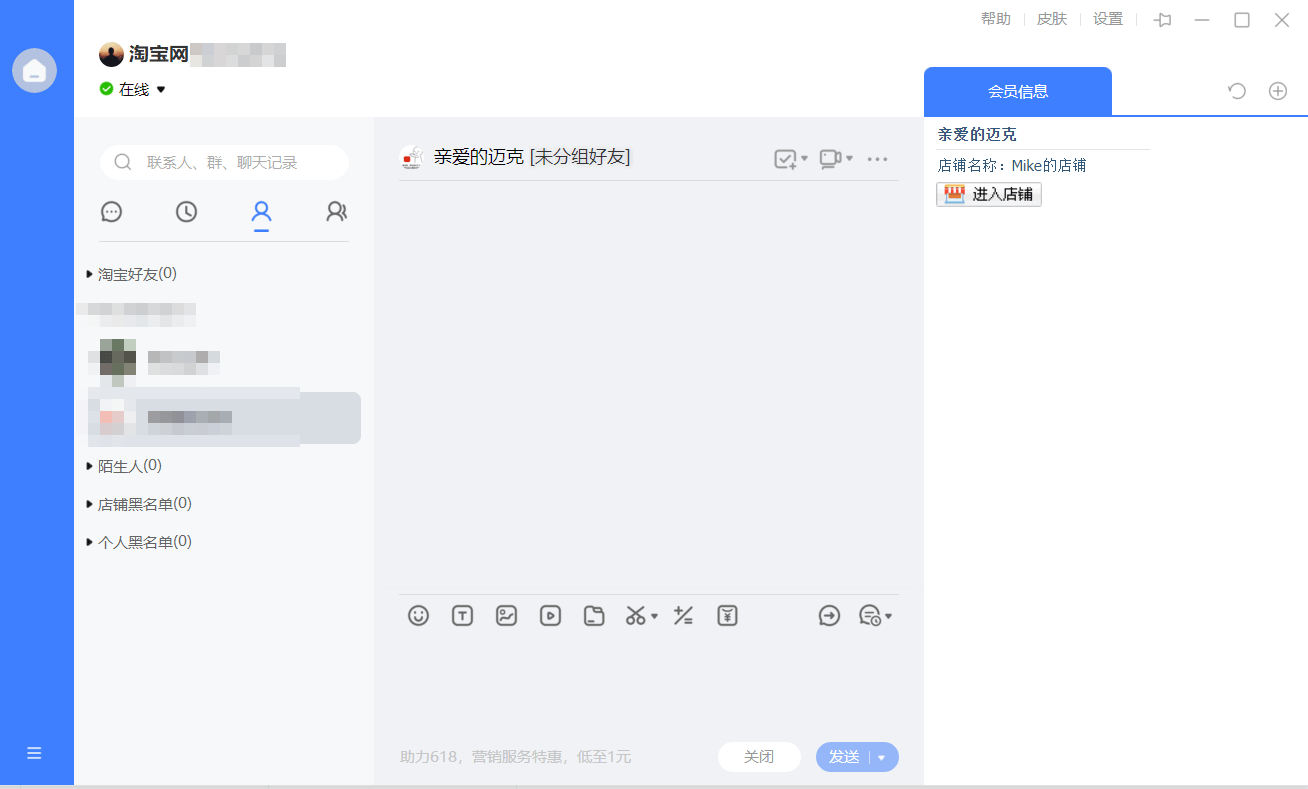Send an image from the chat toolbar
The height and width of the screenshot is (789, 1308).
(x=506, y=616)
